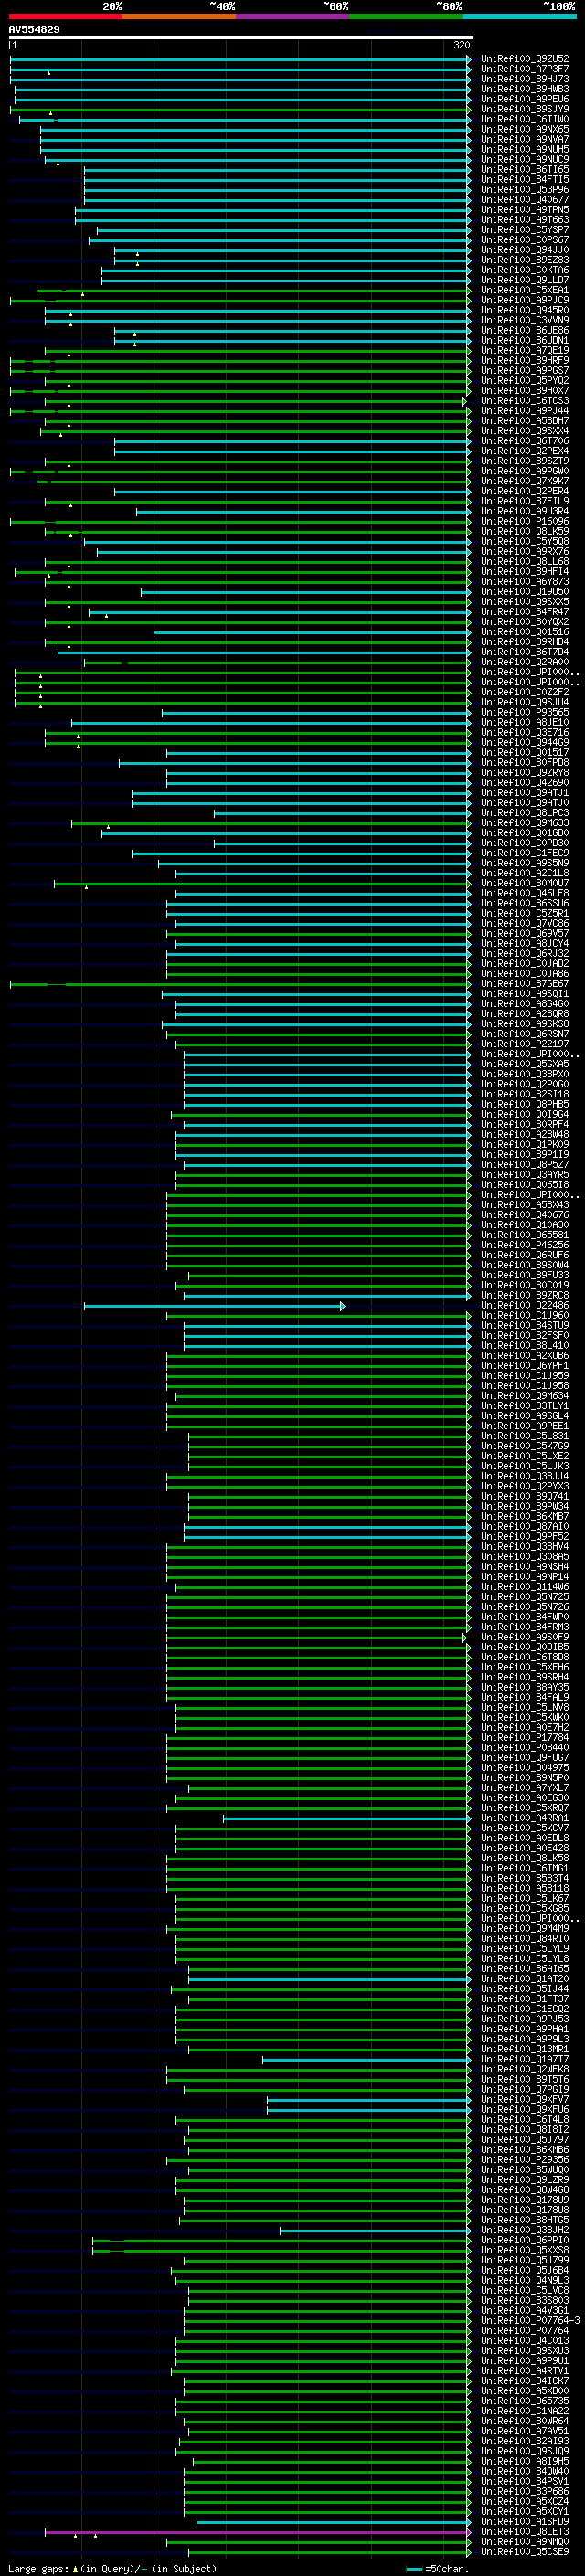The height and width of the screenshot is (2576, 585).
Task: Select hit label UniRef100_P93565
Action: coord(525,712)
